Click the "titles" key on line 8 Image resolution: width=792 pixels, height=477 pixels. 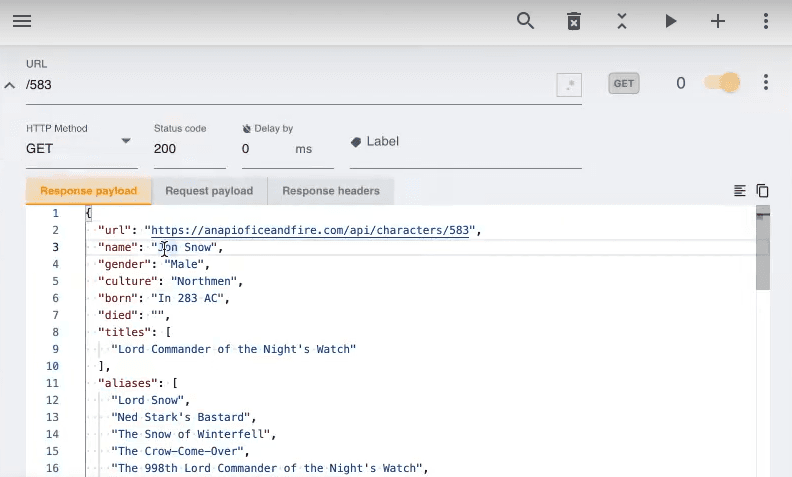tap(124, 332)
